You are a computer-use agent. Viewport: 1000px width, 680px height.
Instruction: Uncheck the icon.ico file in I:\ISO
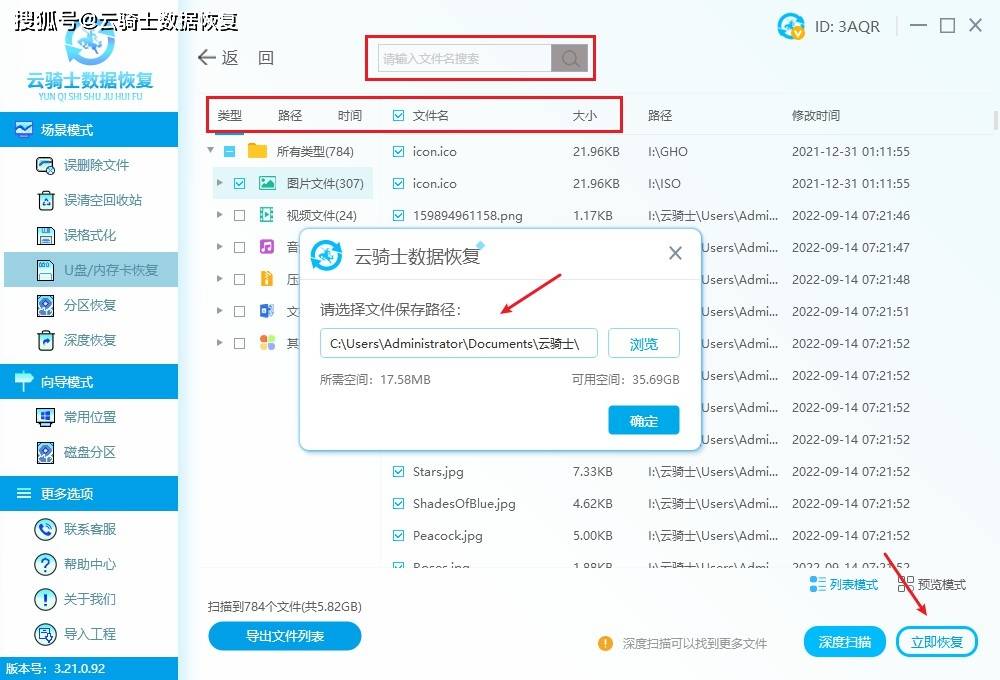coord(399,184)
